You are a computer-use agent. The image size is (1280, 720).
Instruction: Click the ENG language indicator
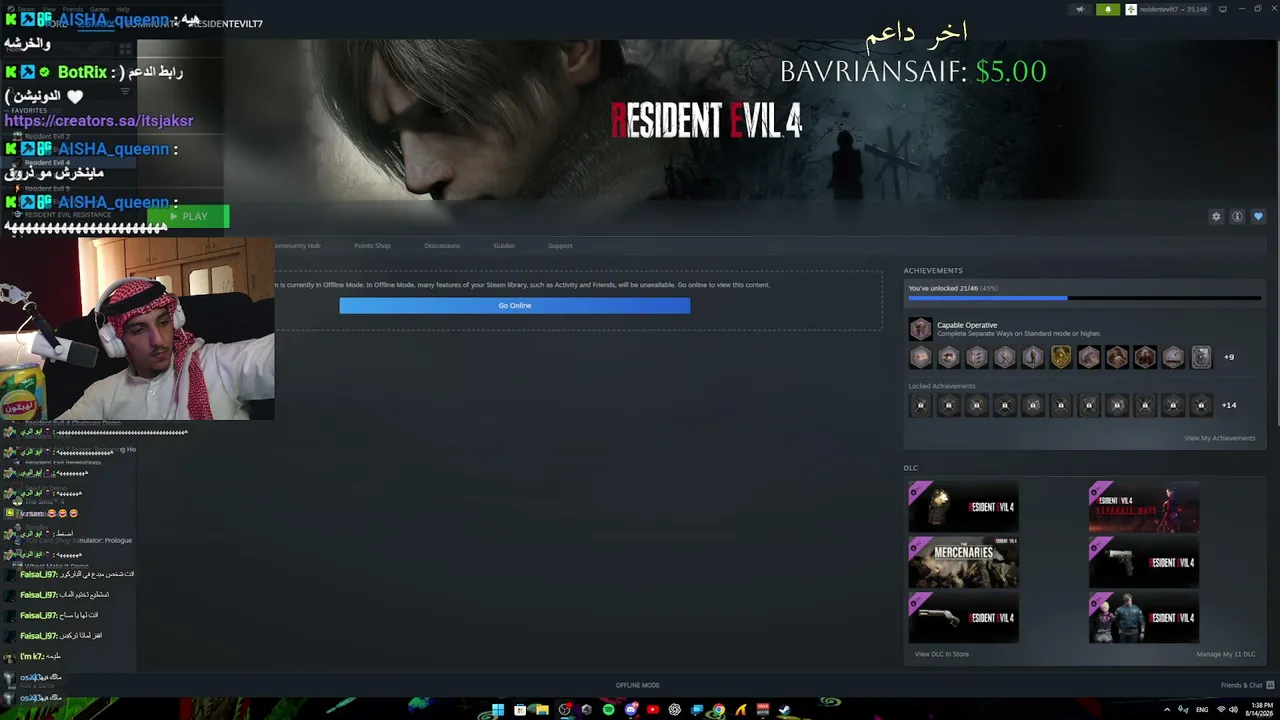(x=1202, y=710)
